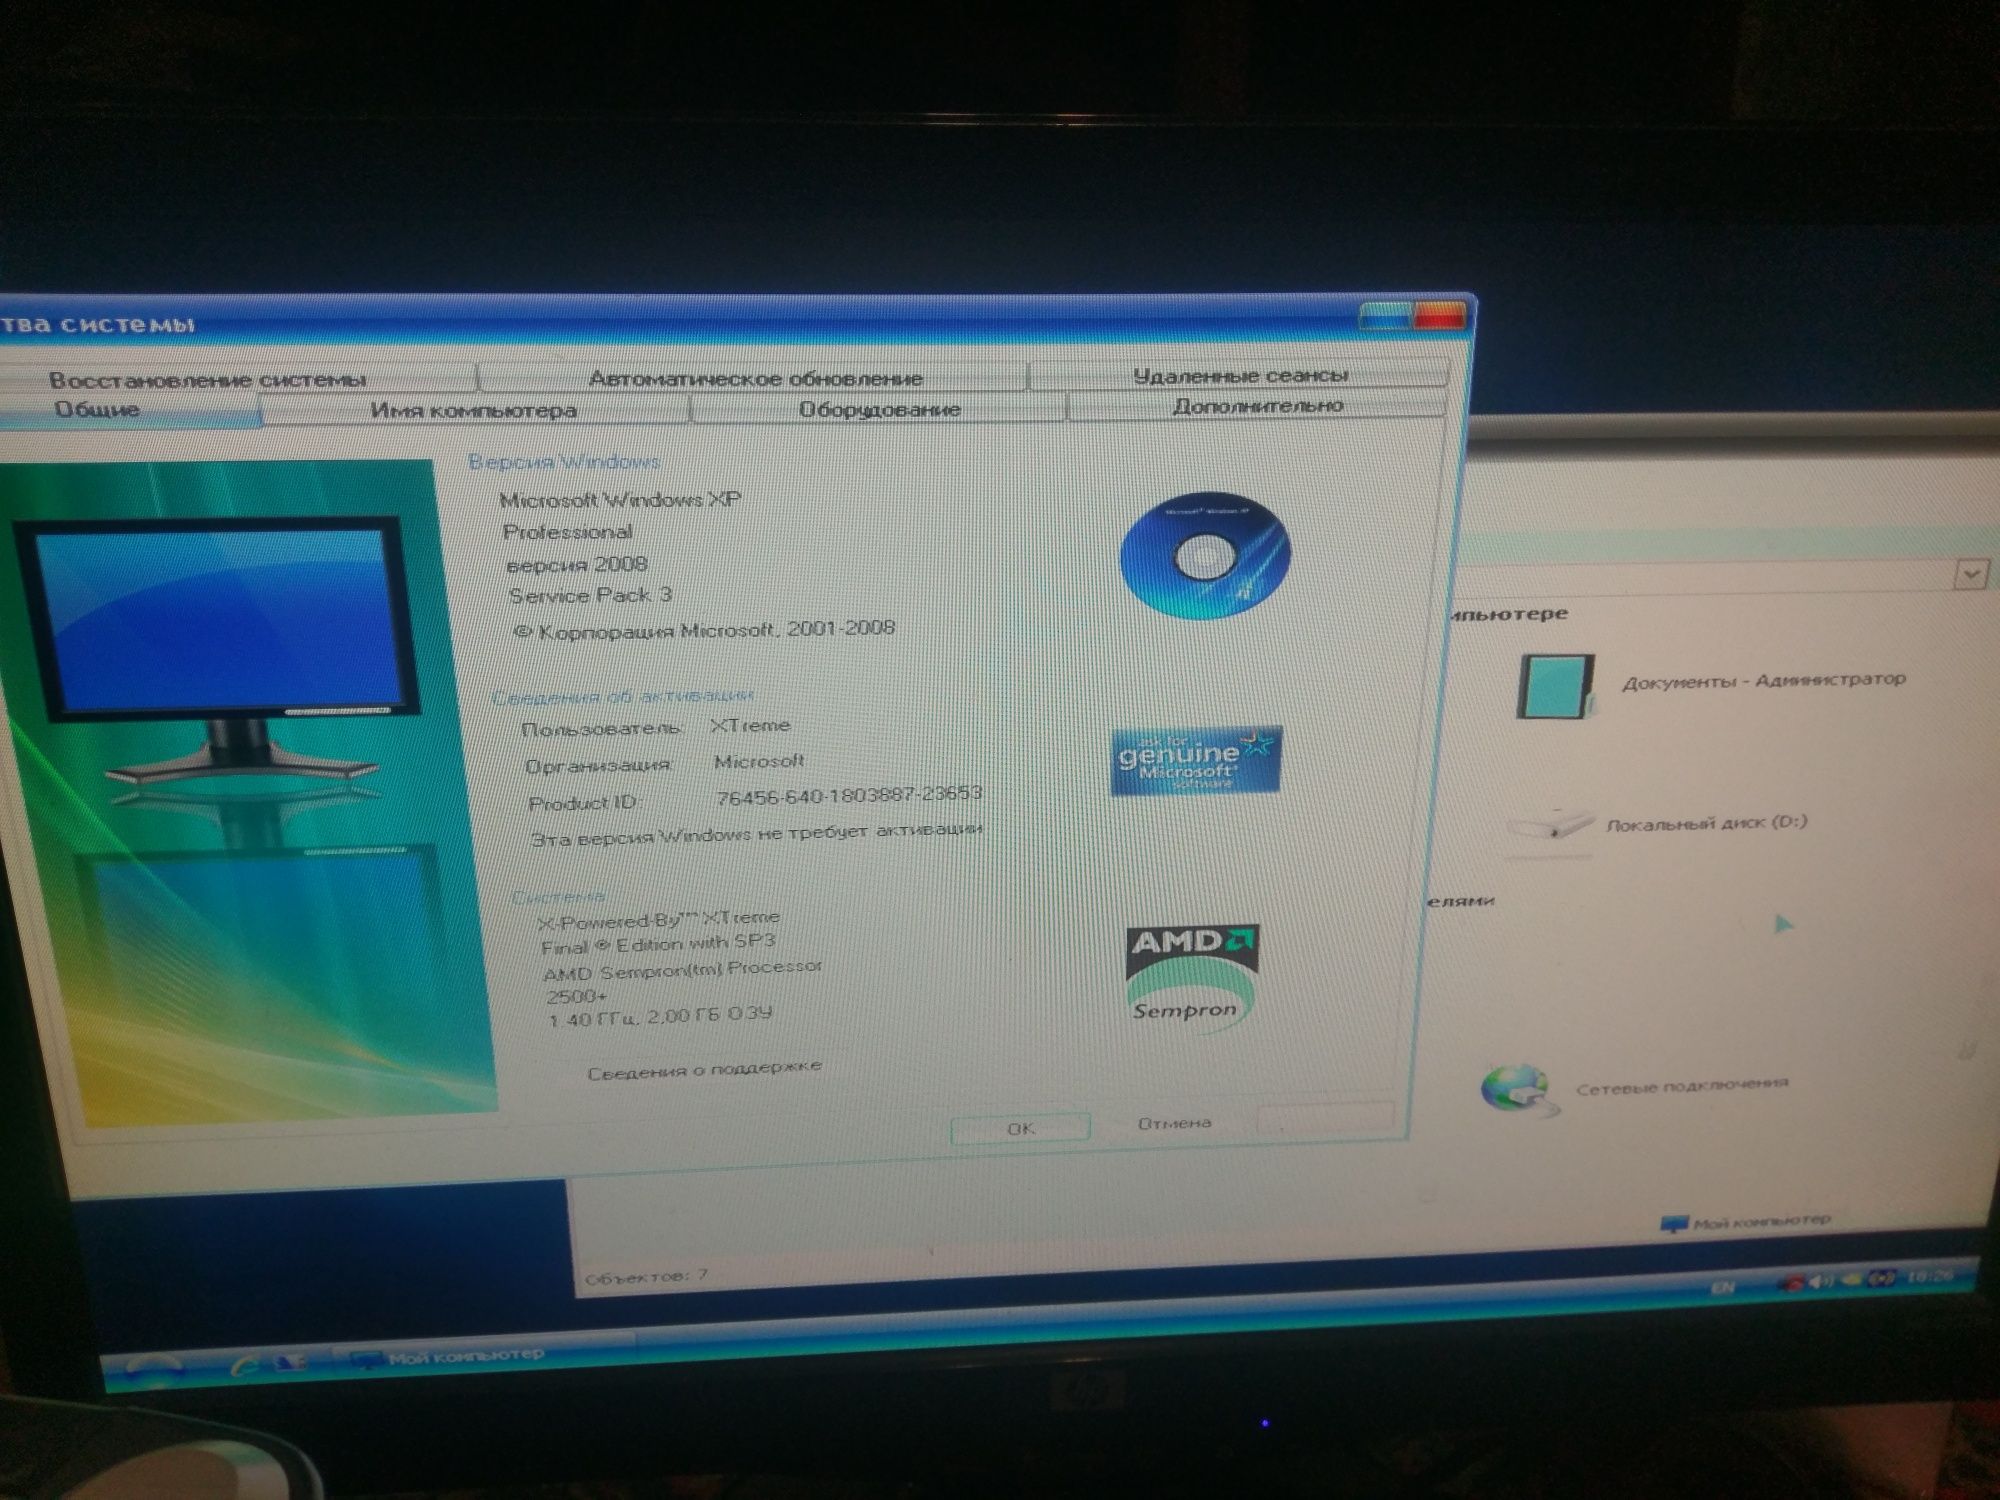Click the Корпорация Microsoft copyright line
The width and height of the screenshot is (2000, 1500).
tap(704, 630)
